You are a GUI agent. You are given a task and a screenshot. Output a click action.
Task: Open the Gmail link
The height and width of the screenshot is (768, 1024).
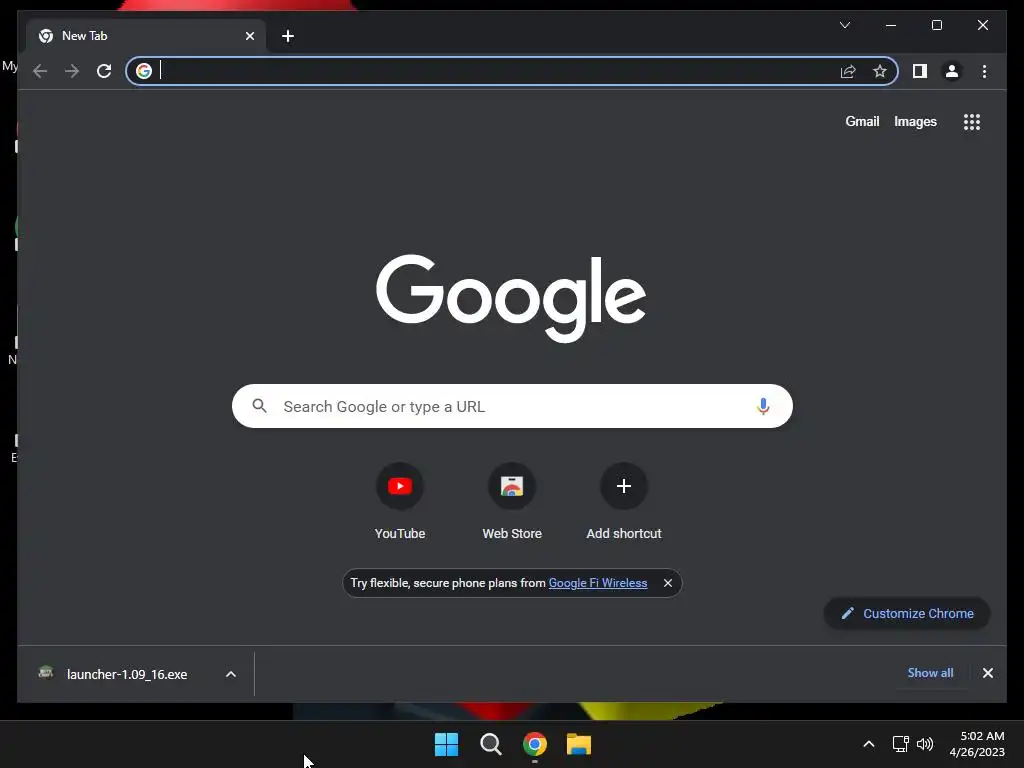862,121
